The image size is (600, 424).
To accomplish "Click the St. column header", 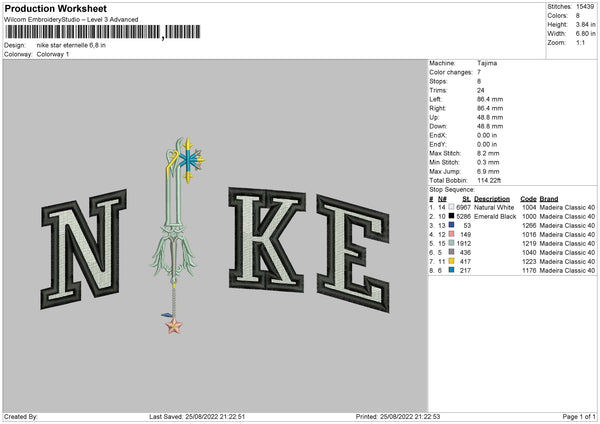I will pyautogui.click(x=466, y=199).
